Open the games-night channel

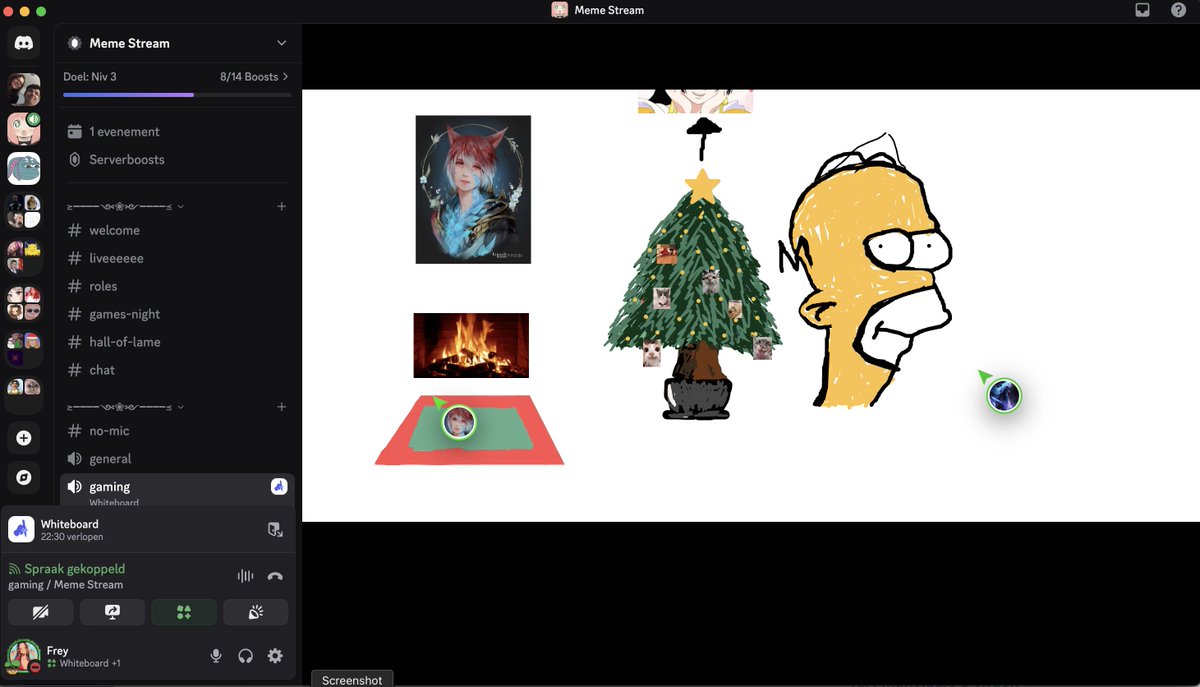[x=178, y=314]
